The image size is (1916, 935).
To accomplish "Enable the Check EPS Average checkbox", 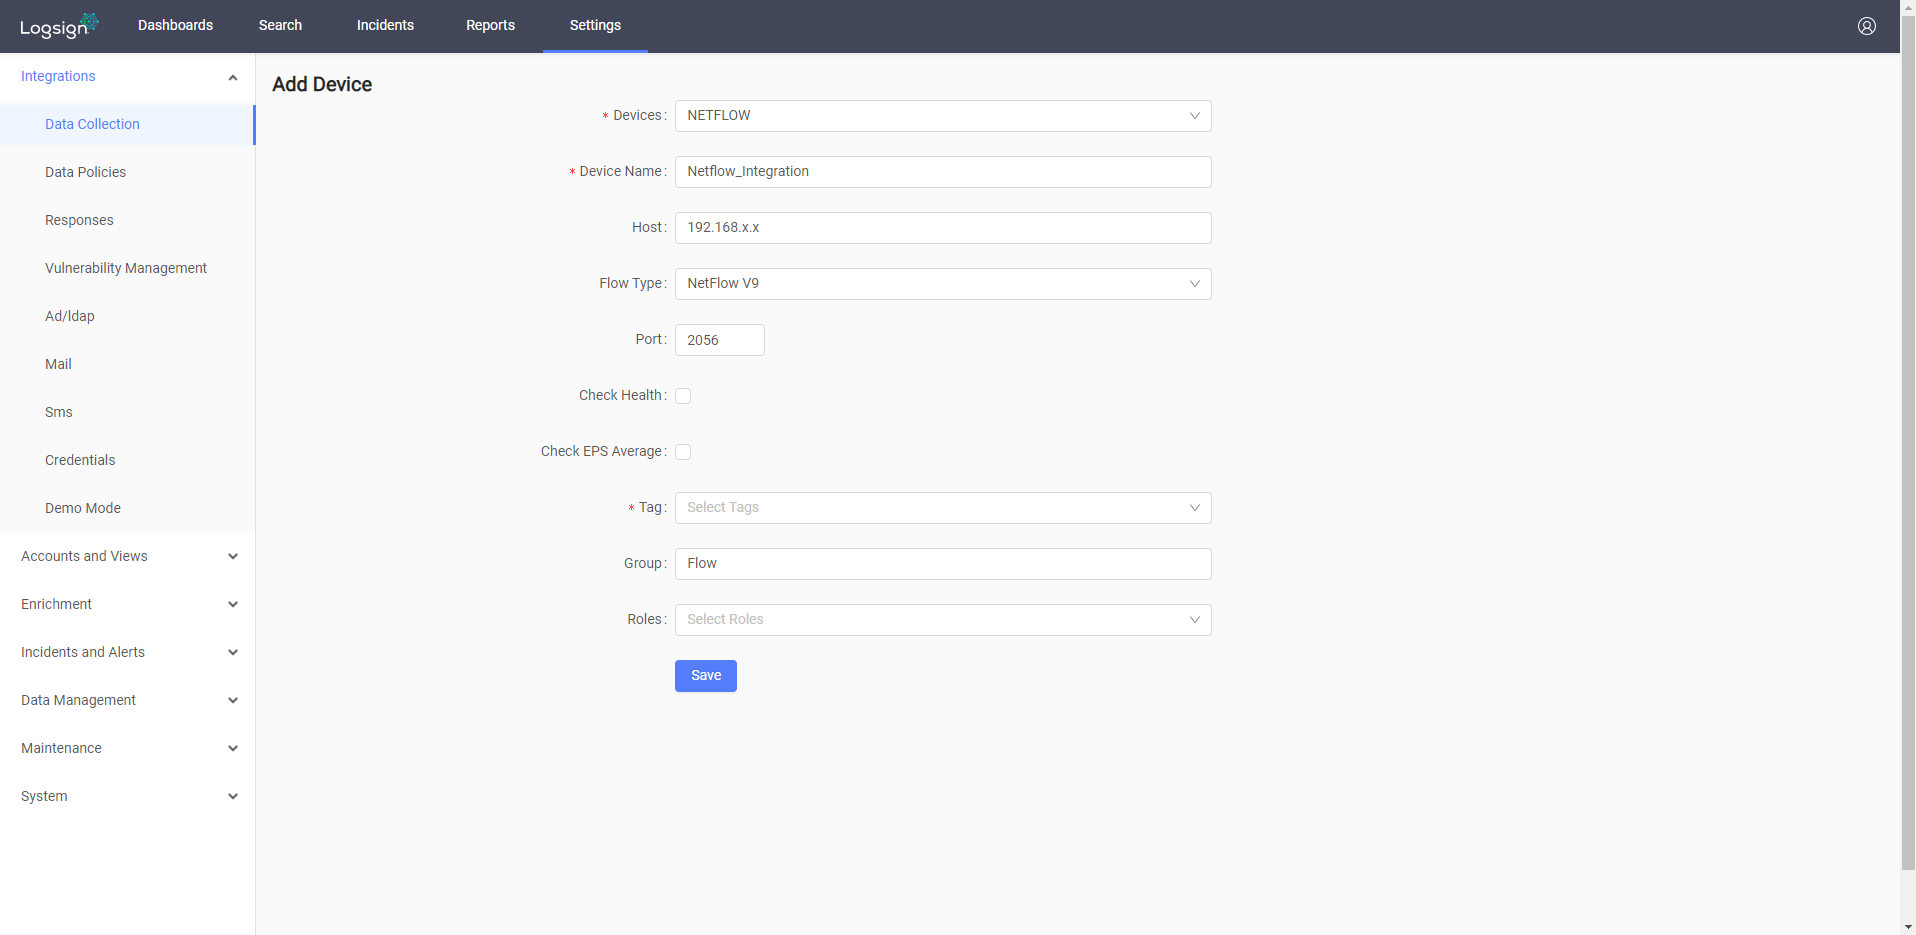I will click(682, 452).
